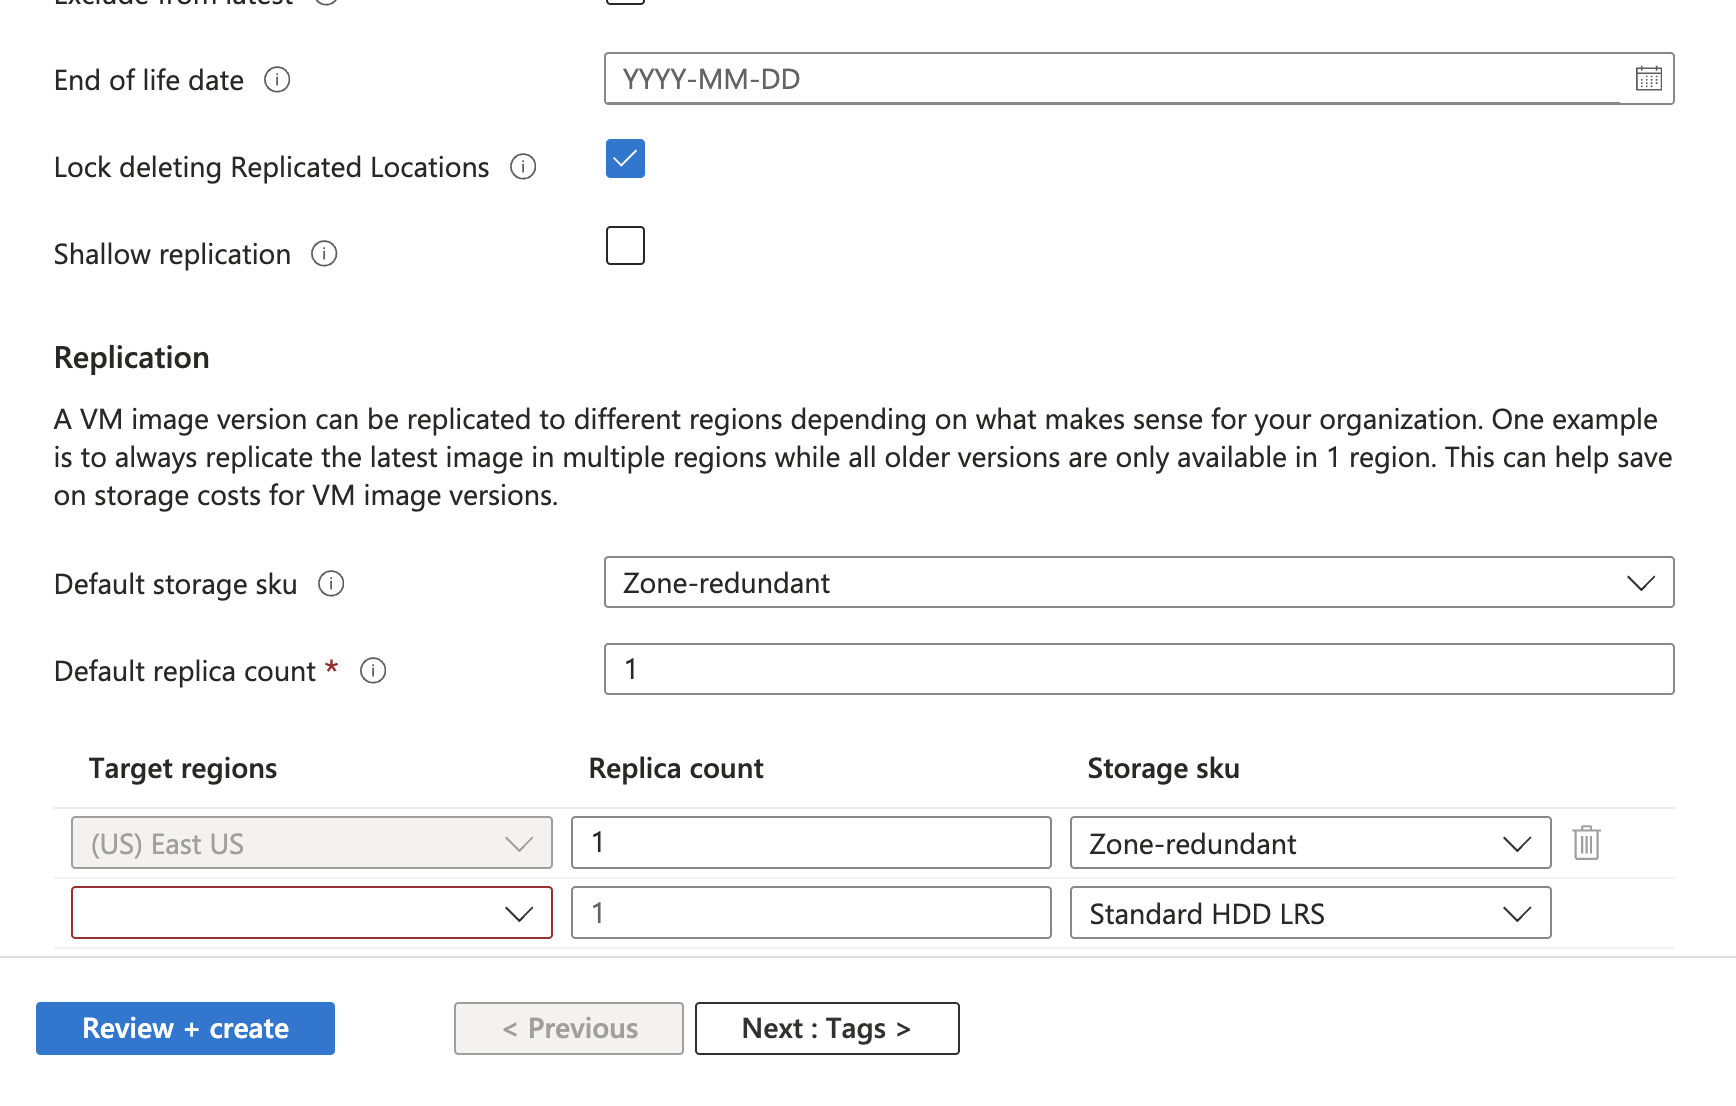Open the Default storage sku dropdown

coord(1139,582)
